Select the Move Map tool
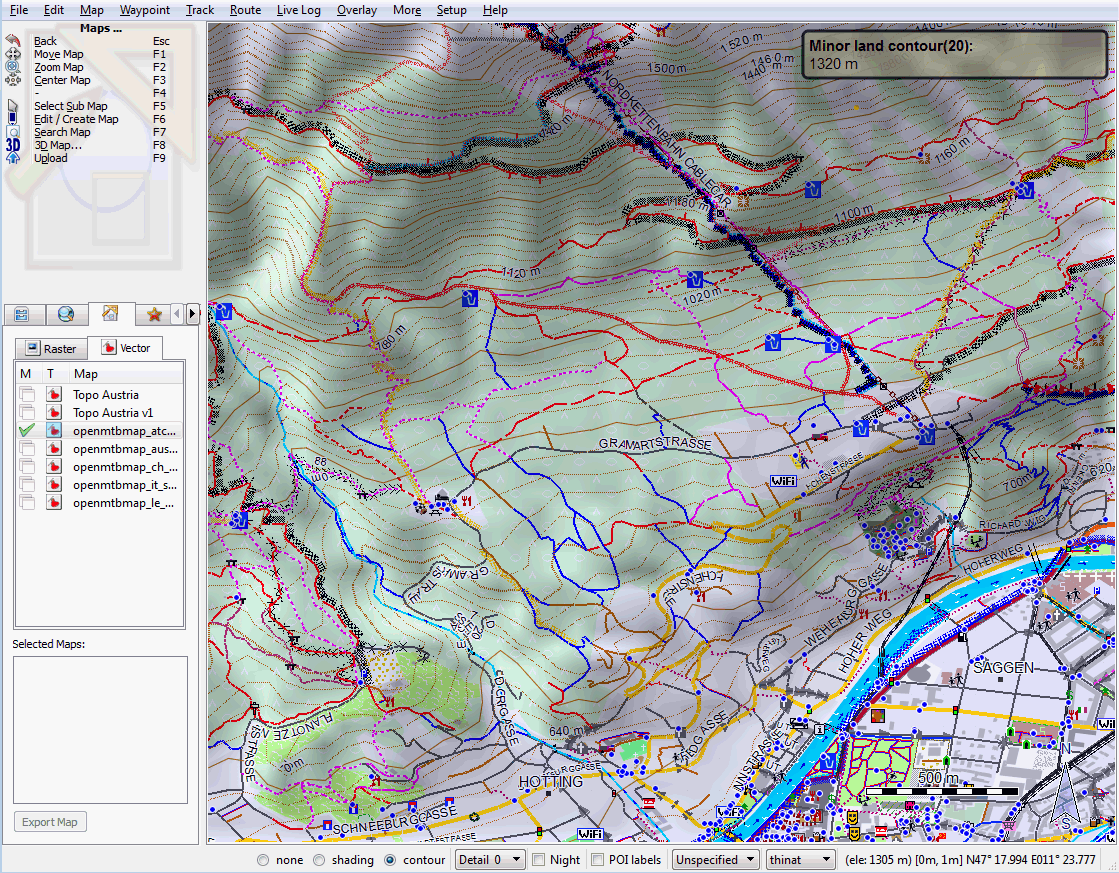1119x873 pixels. pos(58,53)
